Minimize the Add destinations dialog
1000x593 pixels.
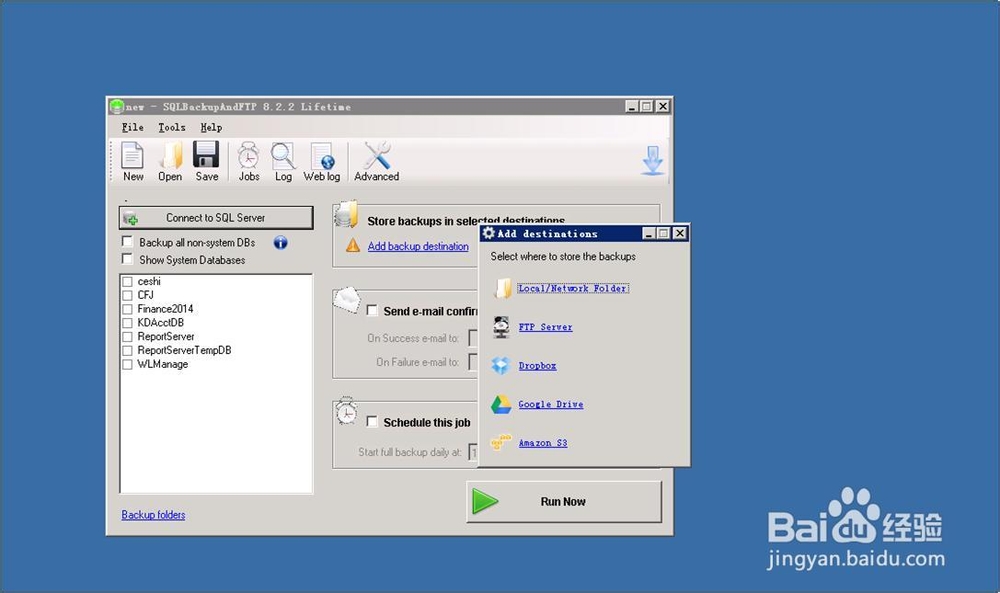[649, 233]
